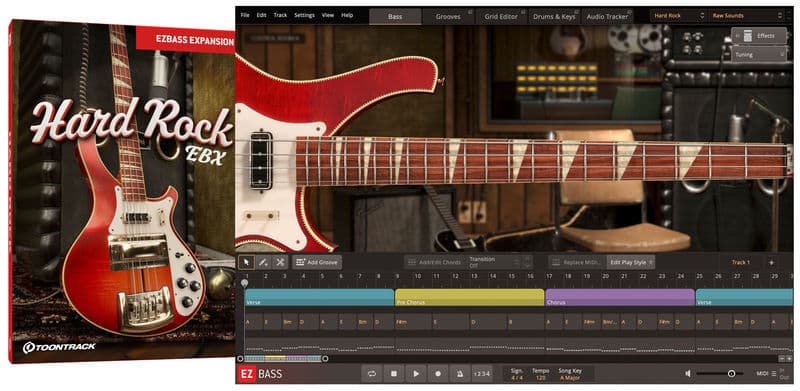Open the Track menu
This screenshot has height=391, width=800.
coord(280,15)
